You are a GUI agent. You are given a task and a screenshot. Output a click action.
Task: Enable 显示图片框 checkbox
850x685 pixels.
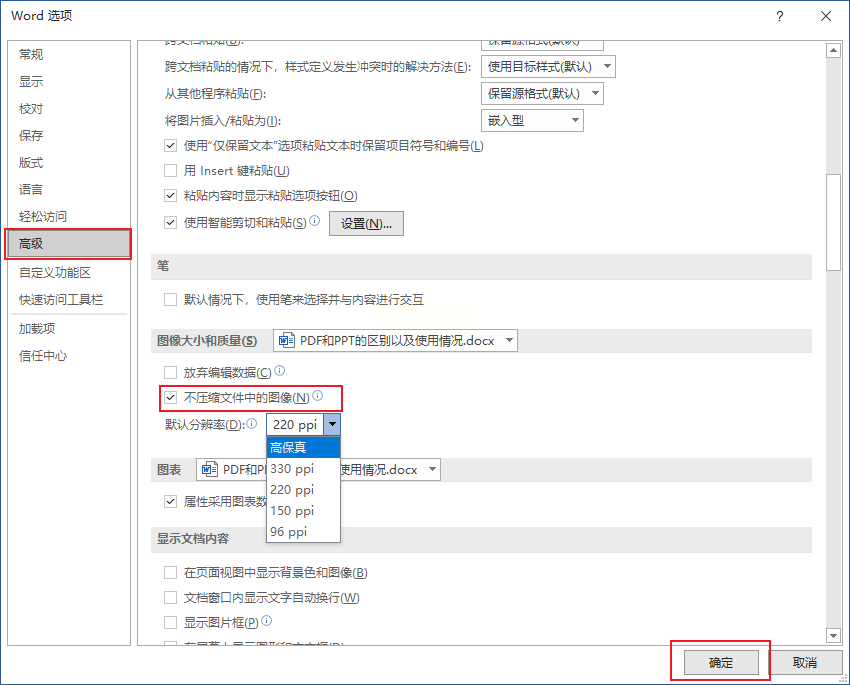pyautogui.click(x=170, y=623)
